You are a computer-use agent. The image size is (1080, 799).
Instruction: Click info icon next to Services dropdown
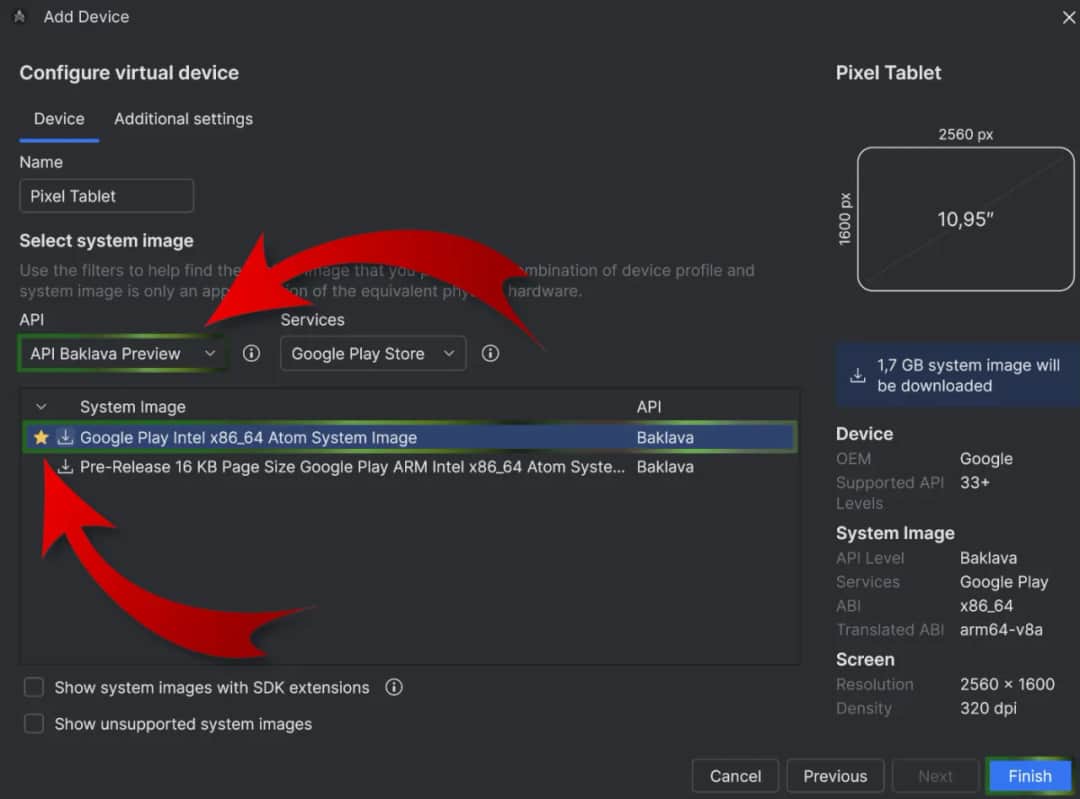click(490, 354)
